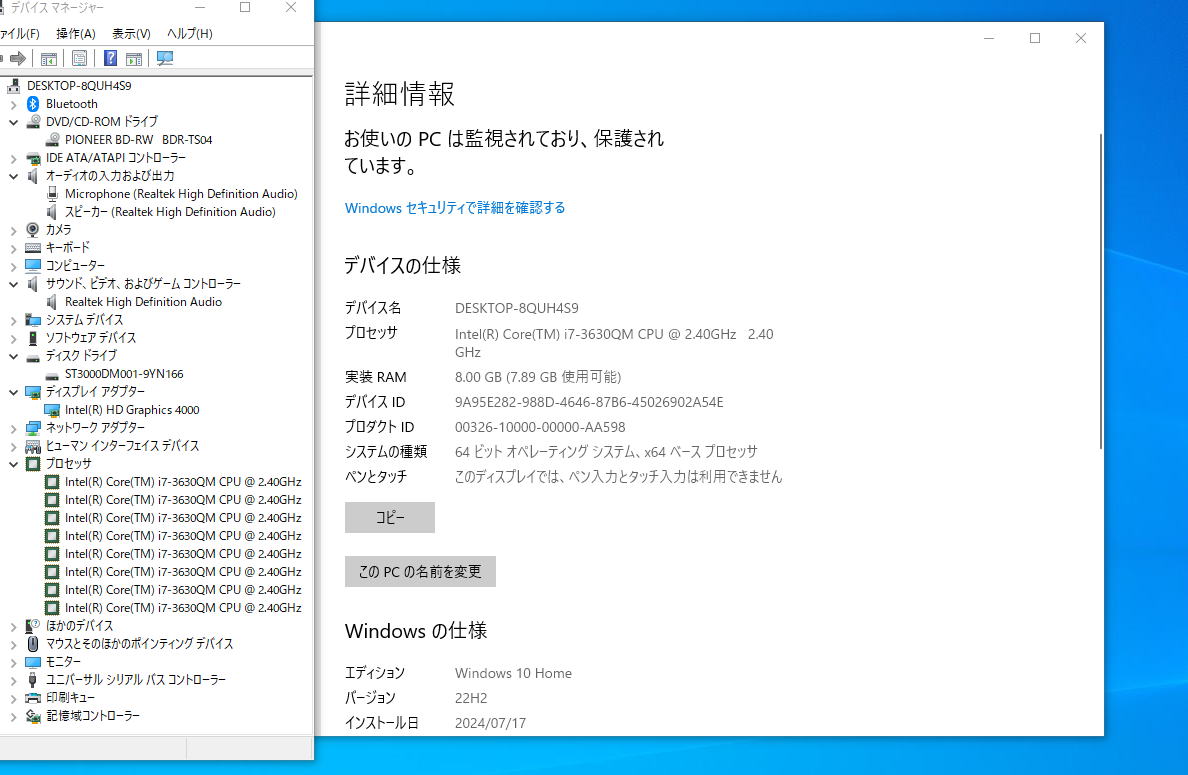This screenshot has height=775, width=1188.
Task: Expand the ユニバーサル シリアル バス コントローラー node
Action: click(x=14, y=681)
